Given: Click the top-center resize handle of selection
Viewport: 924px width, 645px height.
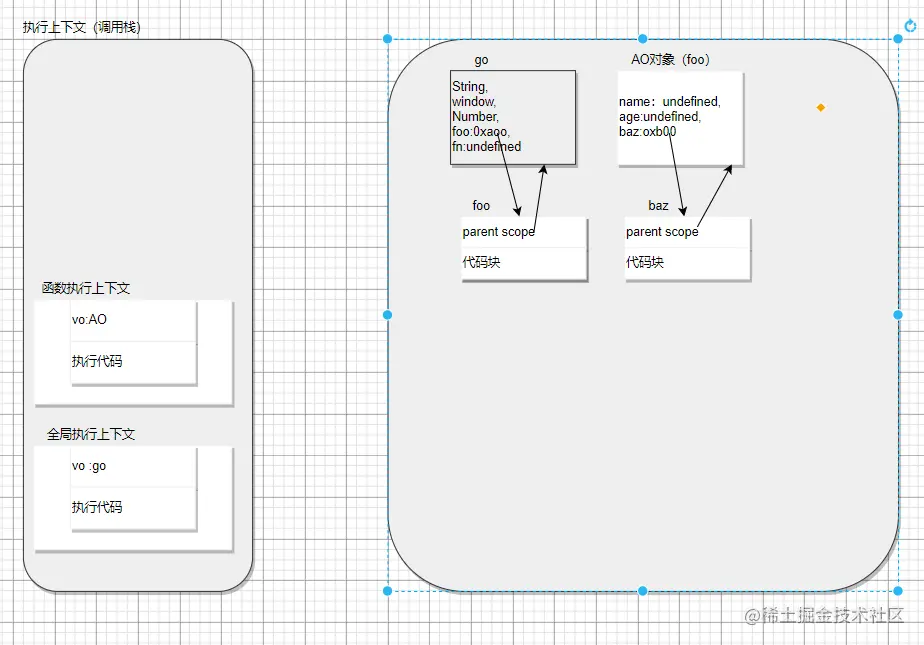Looking at the screenshot, I should click(643, 39).
